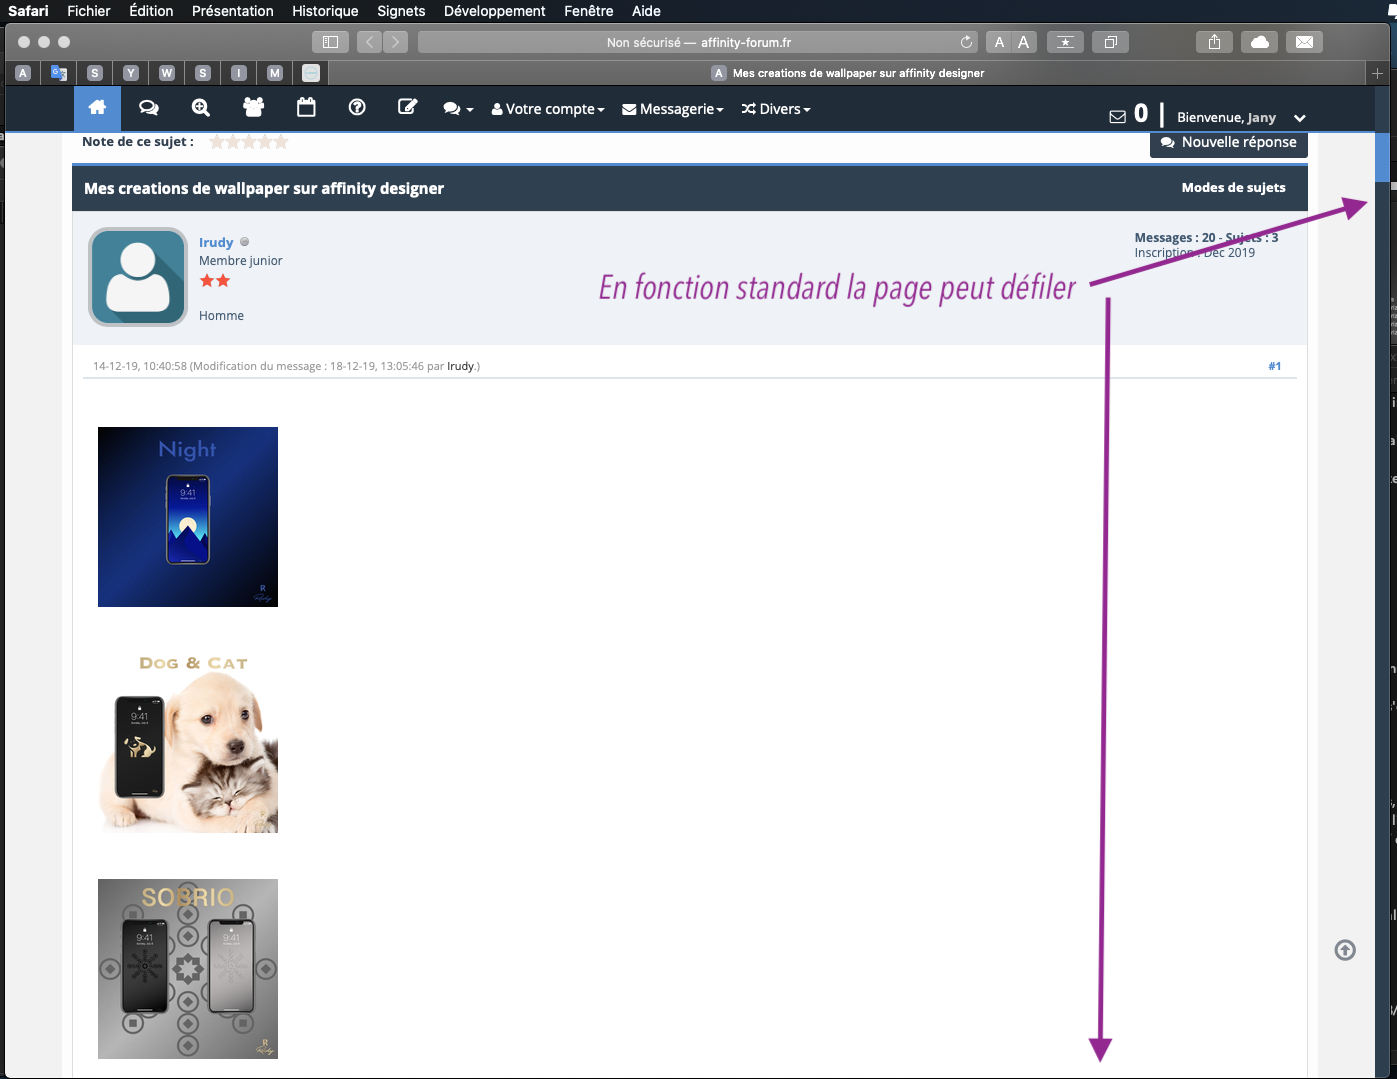Click Irudy's default avatar image

(x=138, y=277)
